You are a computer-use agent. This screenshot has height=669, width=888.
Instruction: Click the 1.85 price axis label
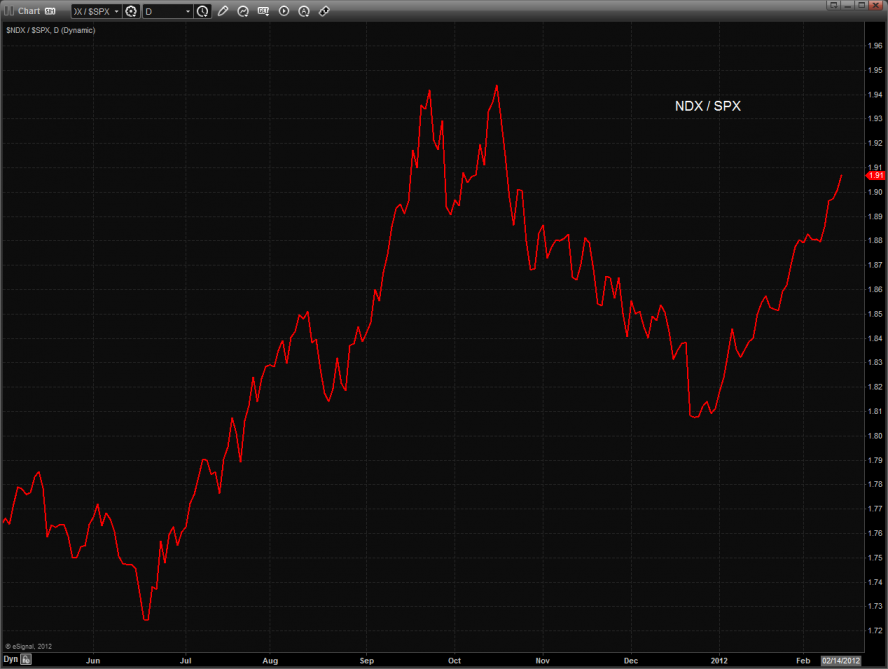click(875, 314)
